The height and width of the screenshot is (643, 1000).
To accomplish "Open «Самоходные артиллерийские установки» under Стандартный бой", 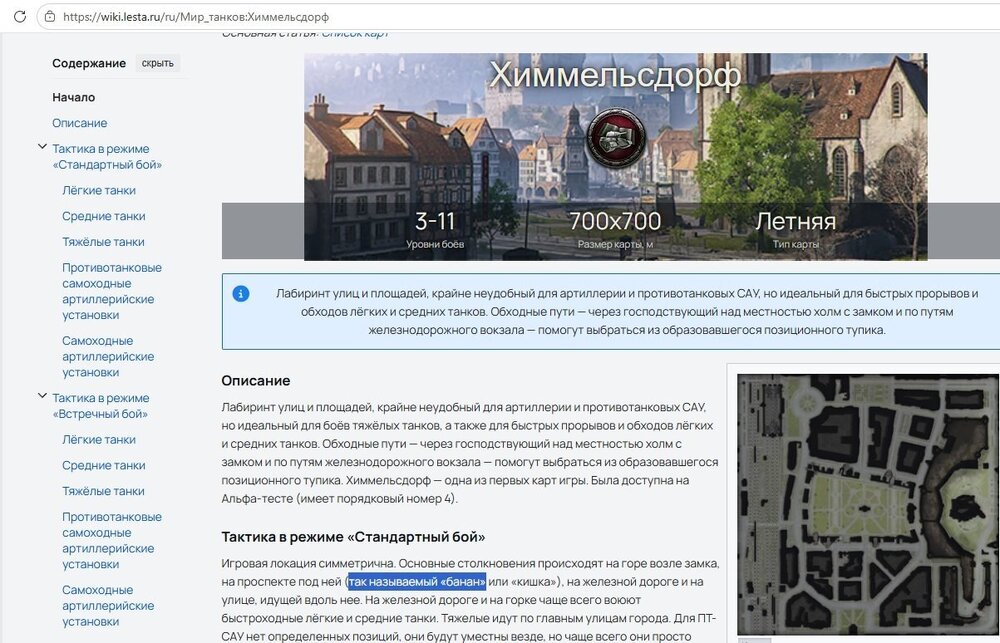I will (x=108, y=356).
